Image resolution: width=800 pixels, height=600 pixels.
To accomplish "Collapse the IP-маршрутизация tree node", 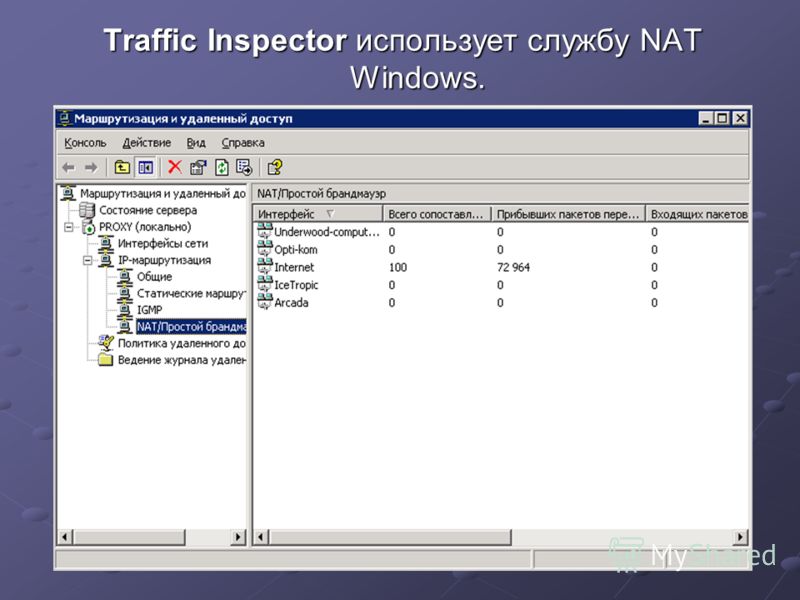I will (x=88, y=260).
